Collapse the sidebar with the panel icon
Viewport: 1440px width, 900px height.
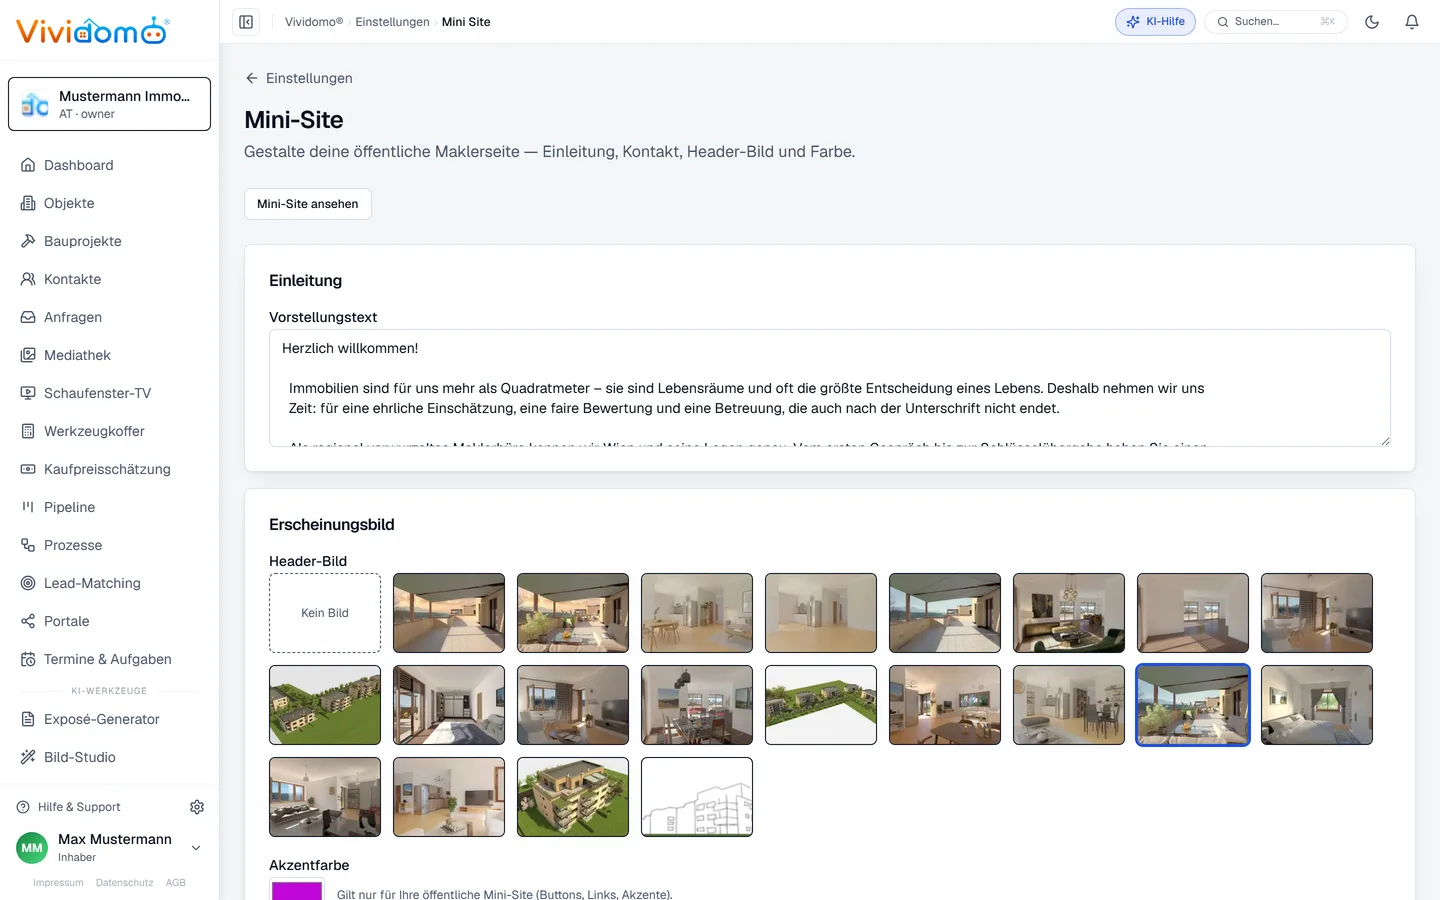246,22
